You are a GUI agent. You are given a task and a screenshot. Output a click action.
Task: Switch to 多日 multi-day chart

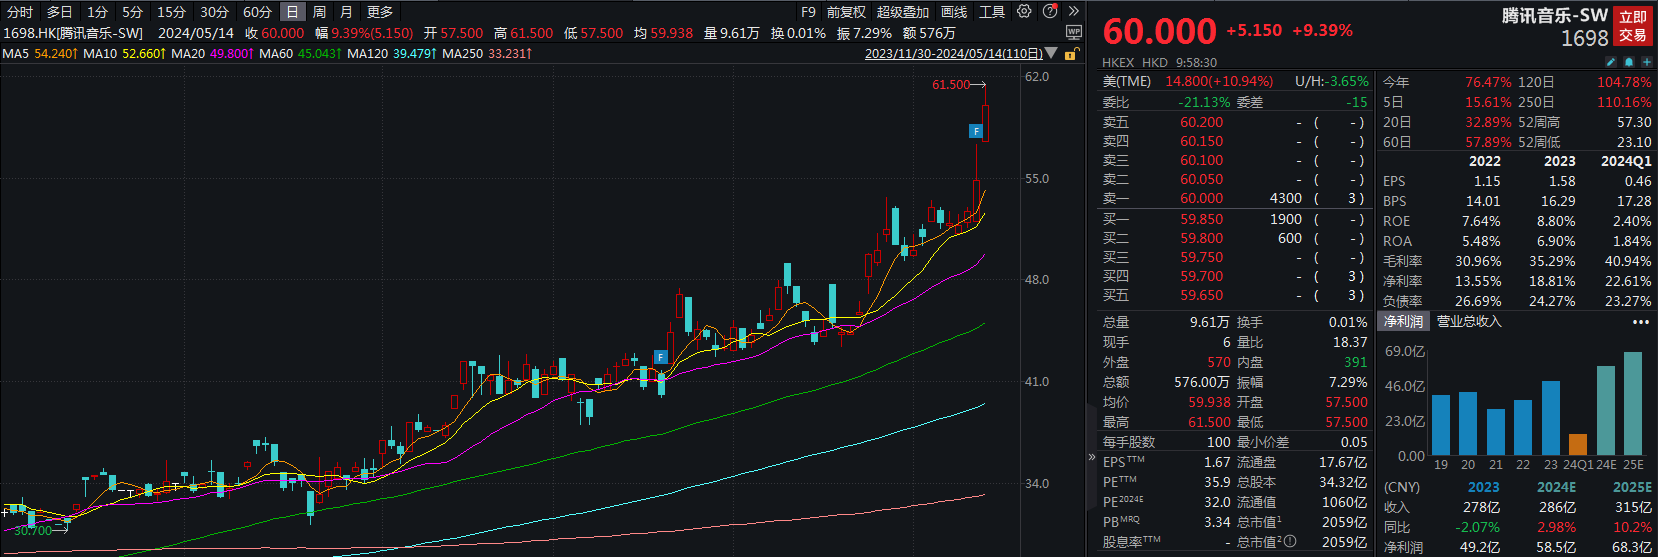point(59,12)
